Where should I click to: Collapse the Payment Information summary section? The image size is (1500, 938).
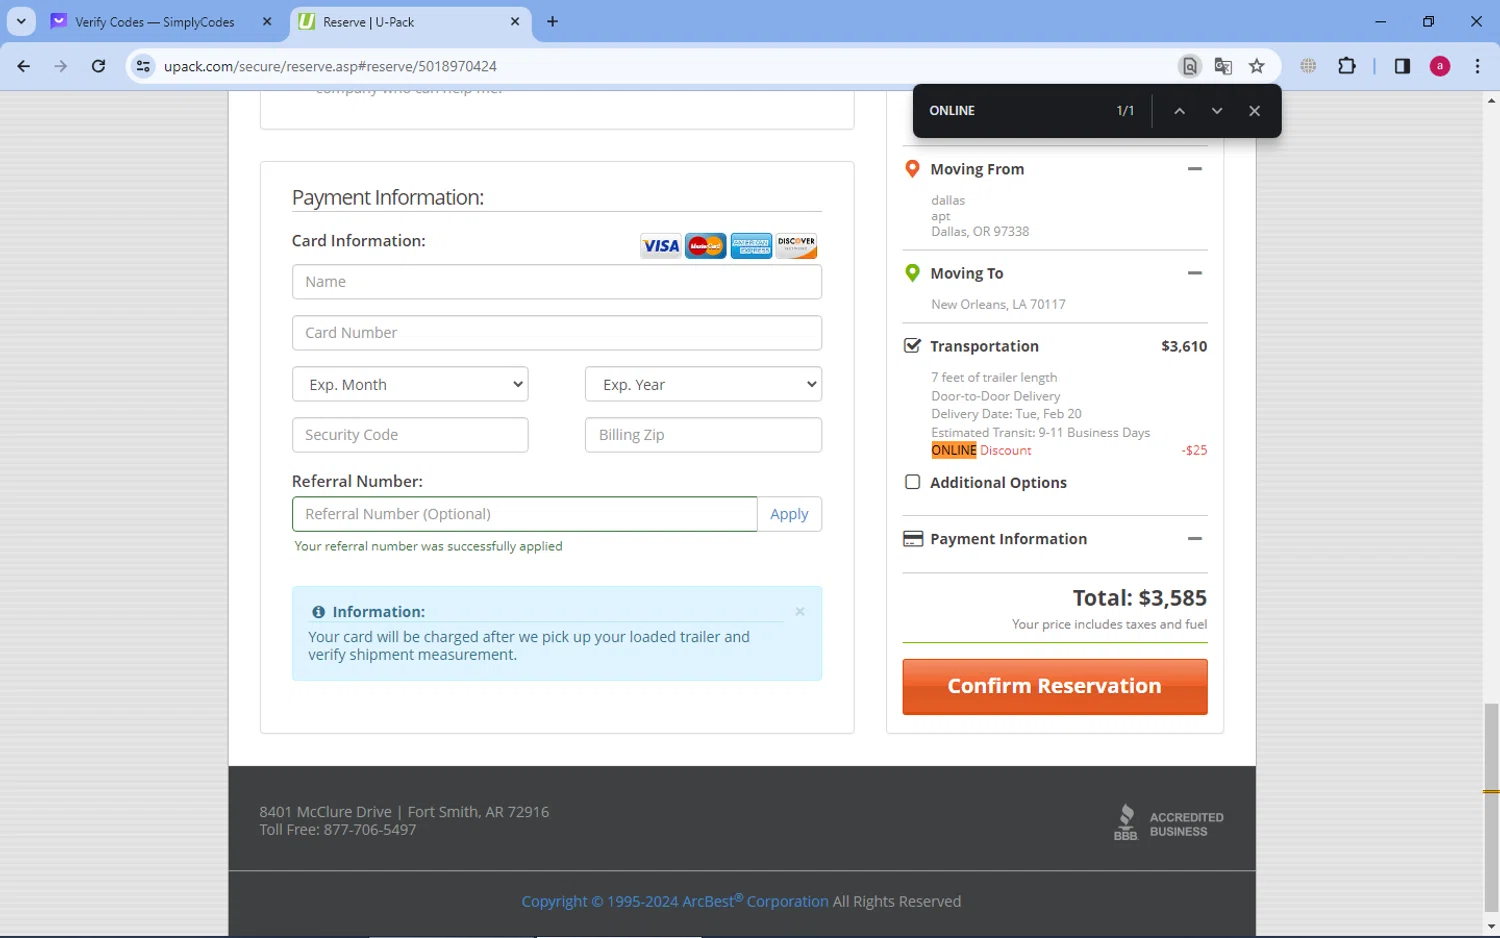click(1194, 538)
